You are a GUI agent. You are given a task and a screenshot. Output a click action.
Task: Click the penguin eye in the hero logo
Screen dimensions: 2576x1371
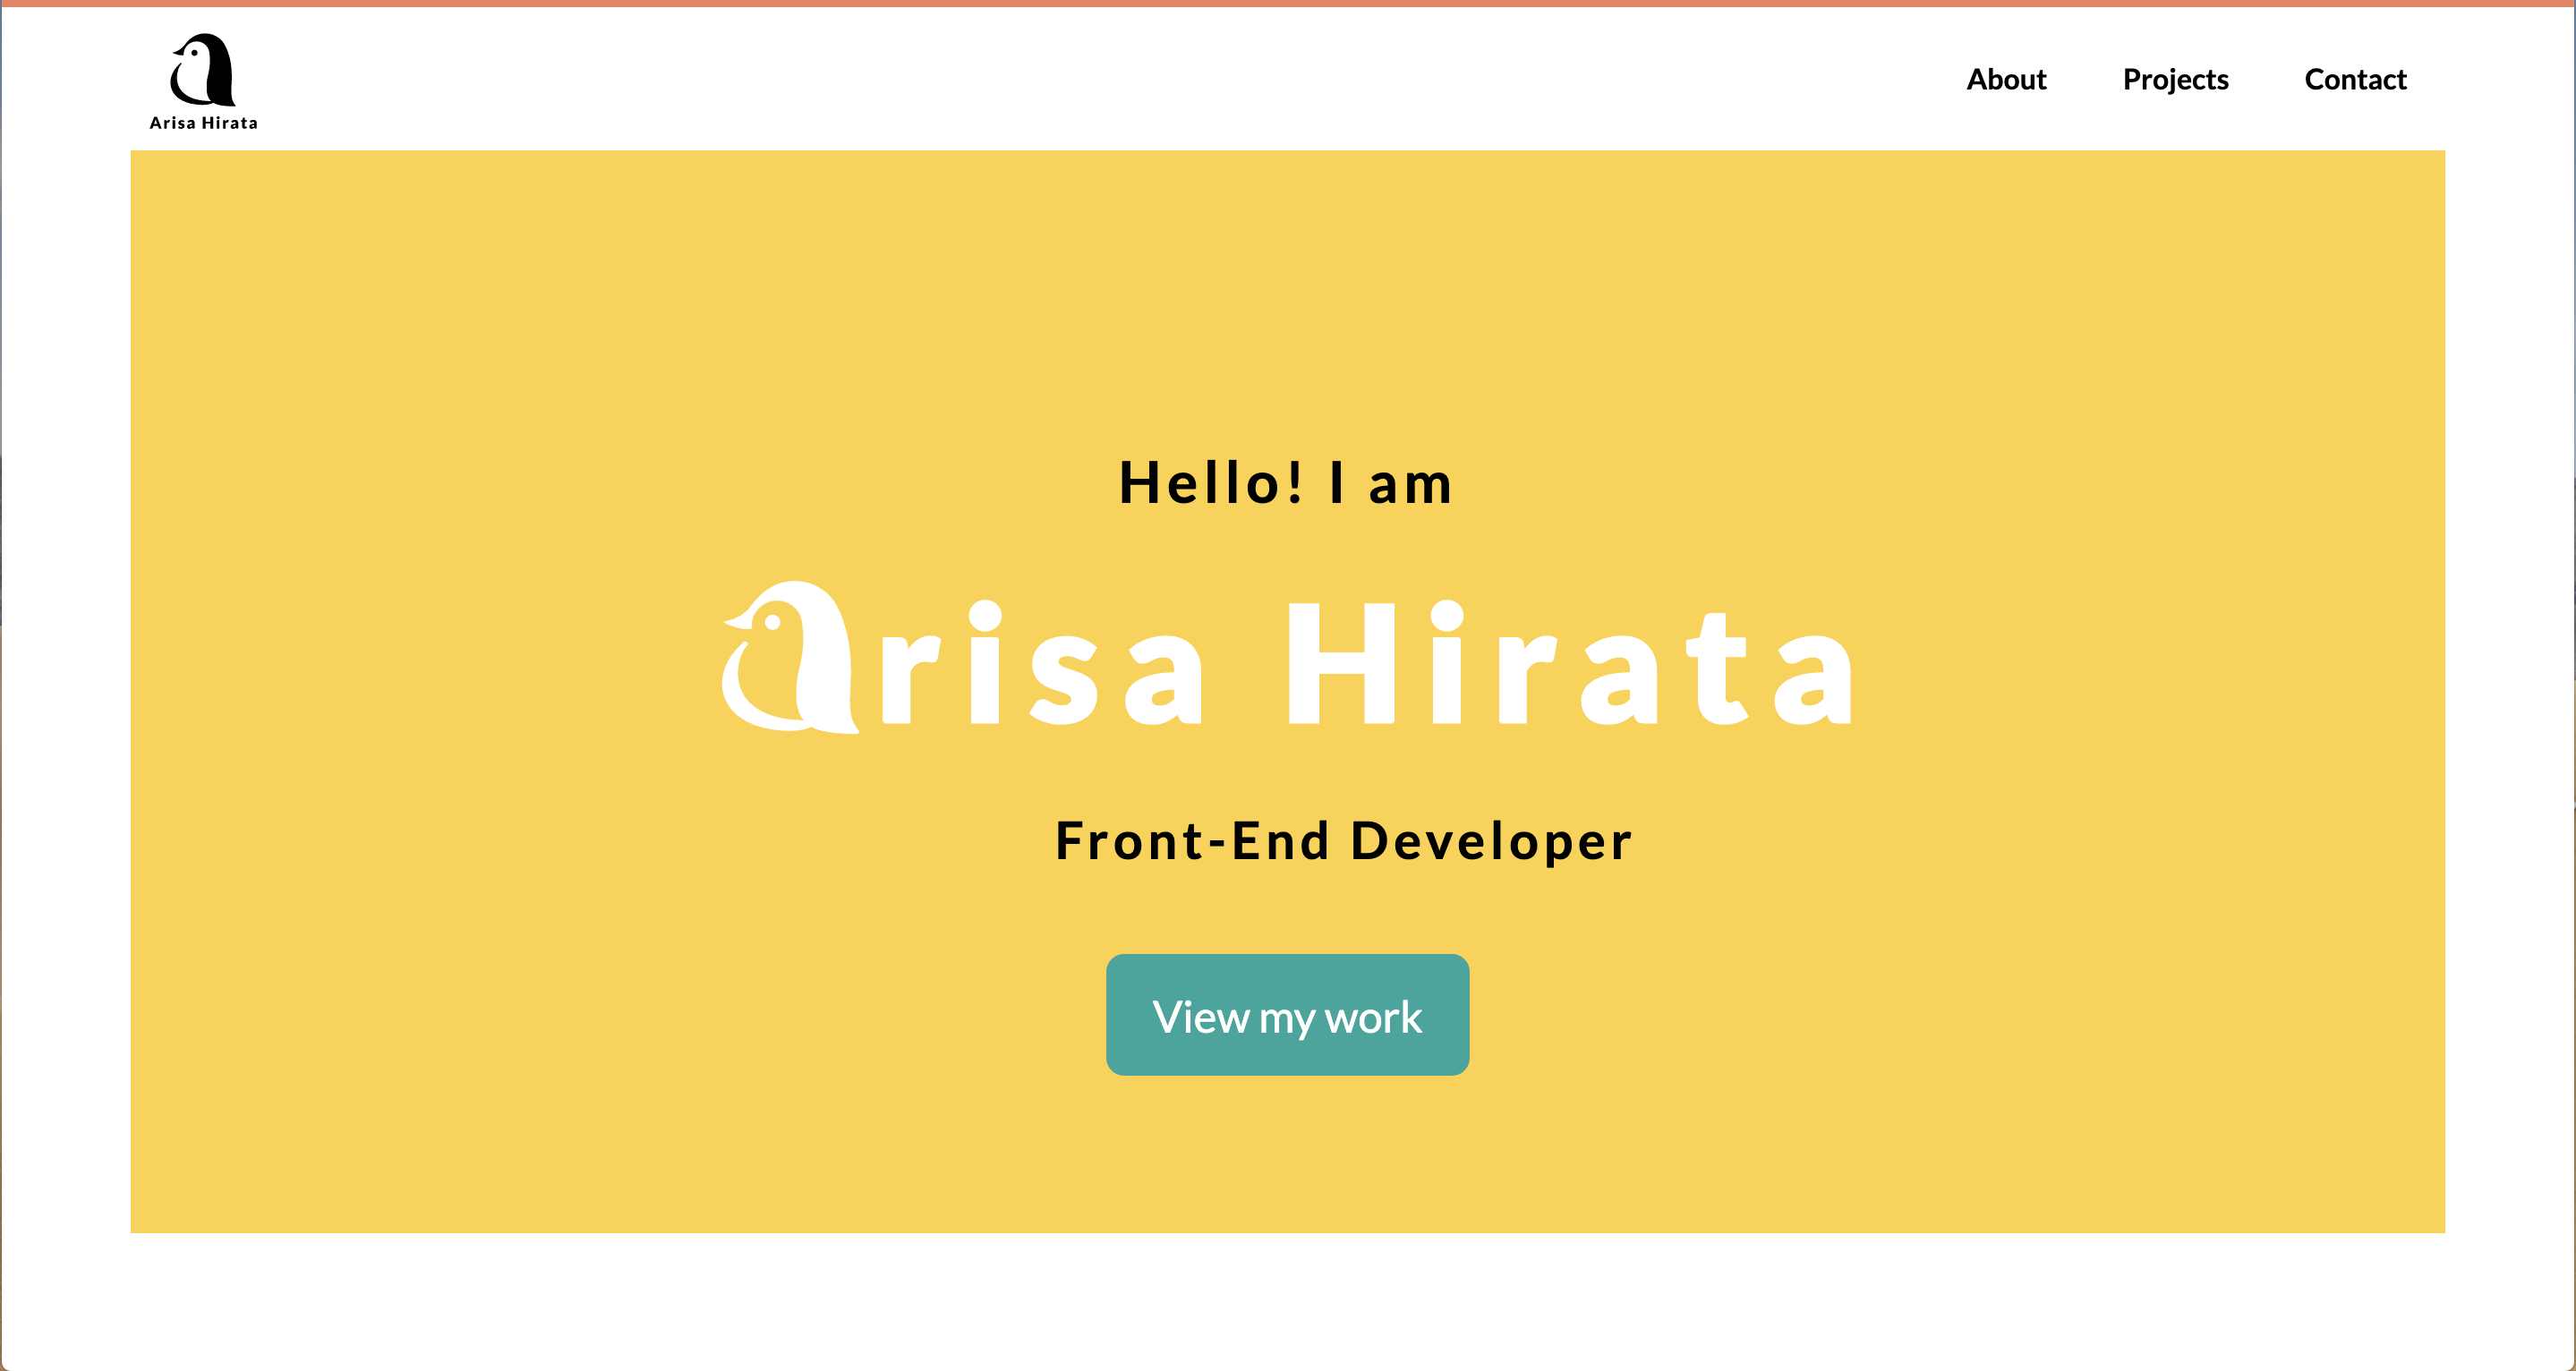point(772,623)
